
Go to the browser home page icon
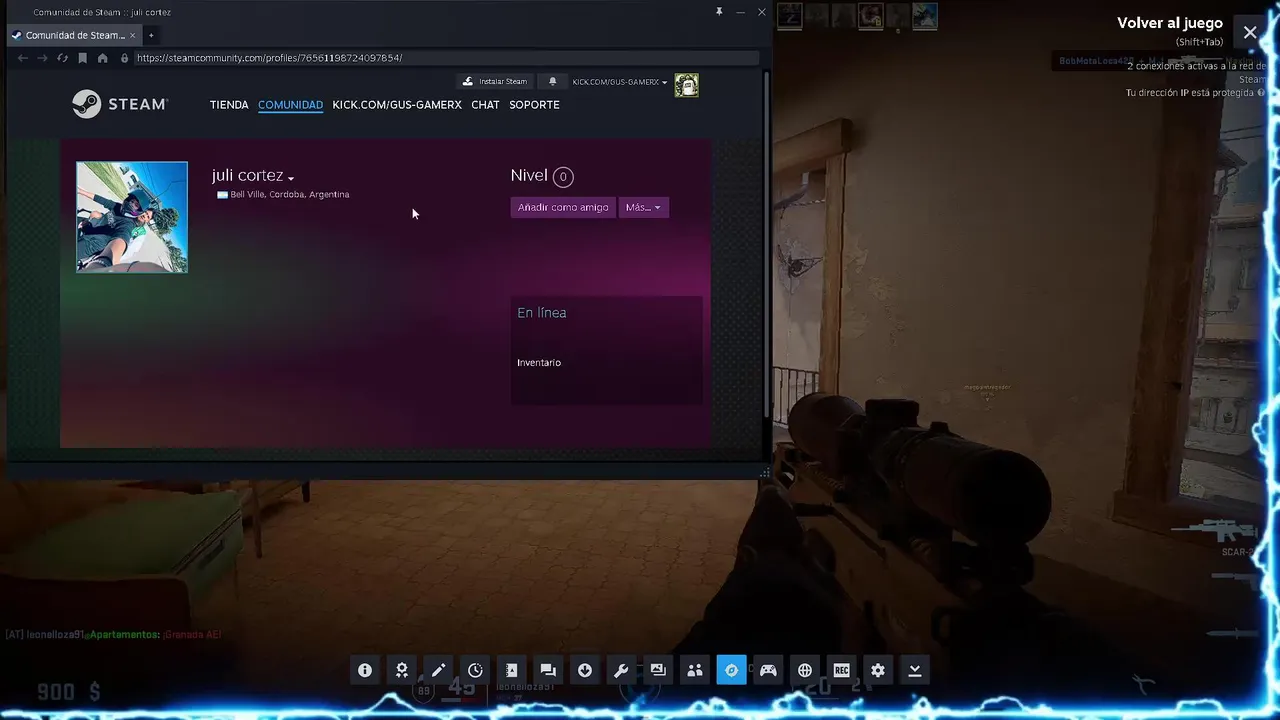click(102, 58)
